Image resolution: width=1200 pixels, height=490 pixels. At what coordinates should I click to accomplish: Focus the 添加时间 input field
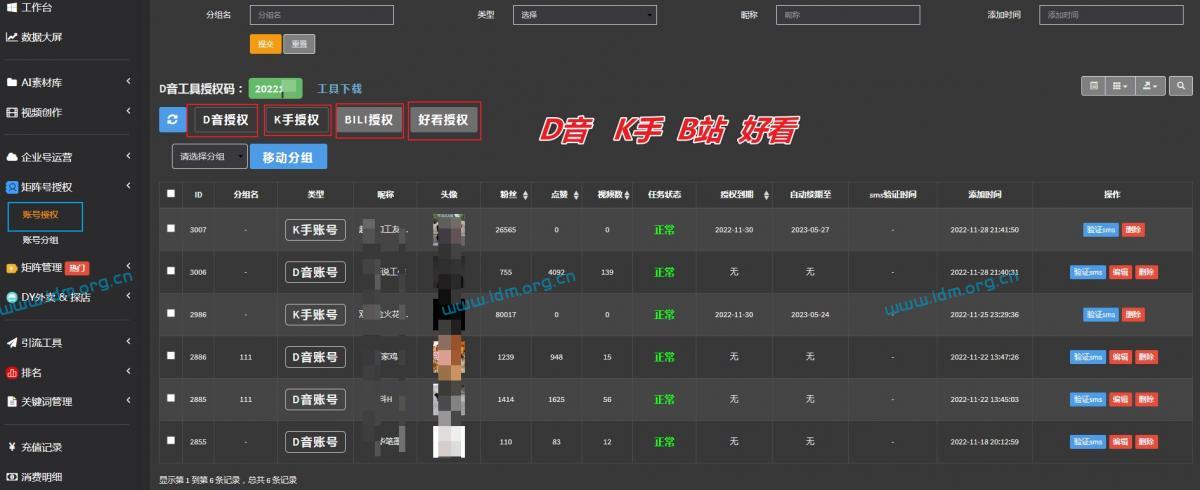click(x=1113, y=15)
